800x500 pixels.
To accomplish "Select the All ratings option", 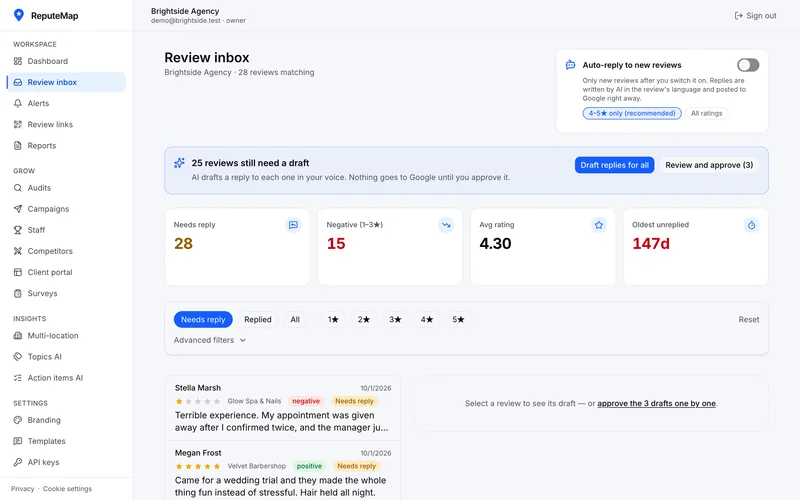I will (707, 113).
